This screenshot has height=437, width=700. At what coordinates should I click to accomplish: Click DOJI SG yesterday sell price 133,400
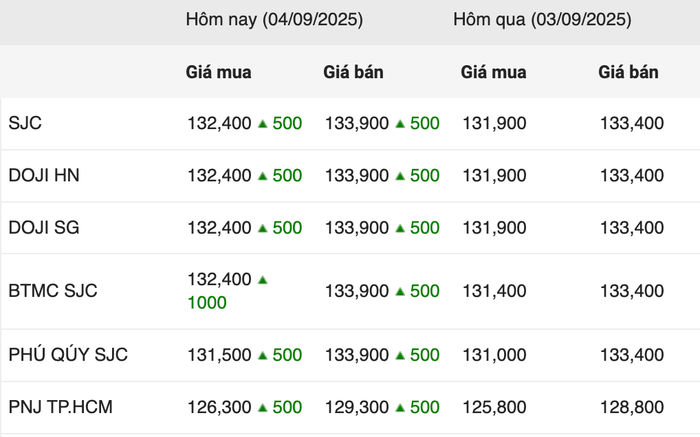coord(631,228)
